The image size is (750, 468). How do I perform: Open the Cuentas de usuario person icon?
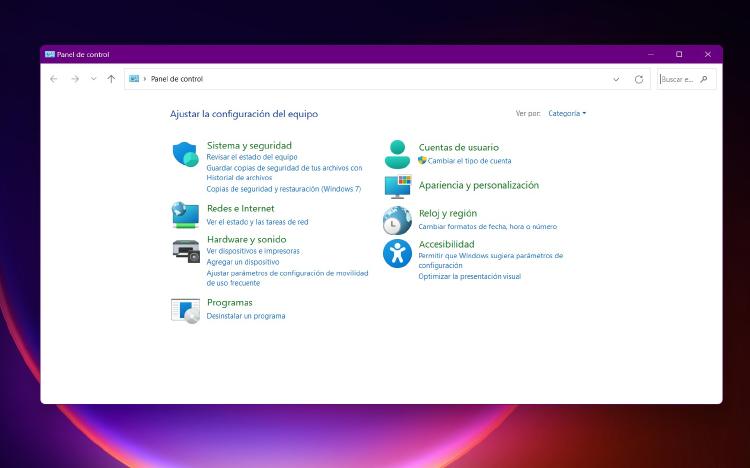tap(397, 154)
